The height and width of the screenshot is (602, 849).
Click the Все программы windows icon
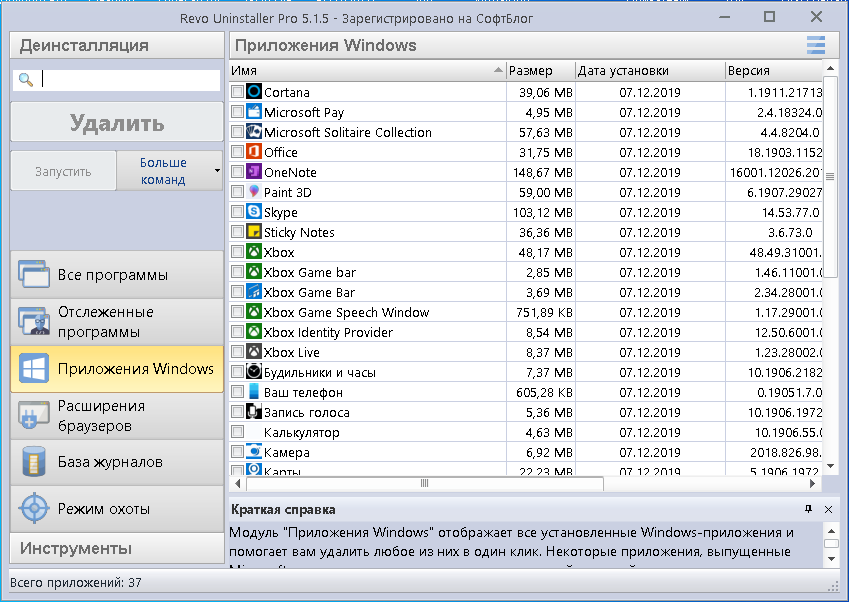tap(34, 274)
